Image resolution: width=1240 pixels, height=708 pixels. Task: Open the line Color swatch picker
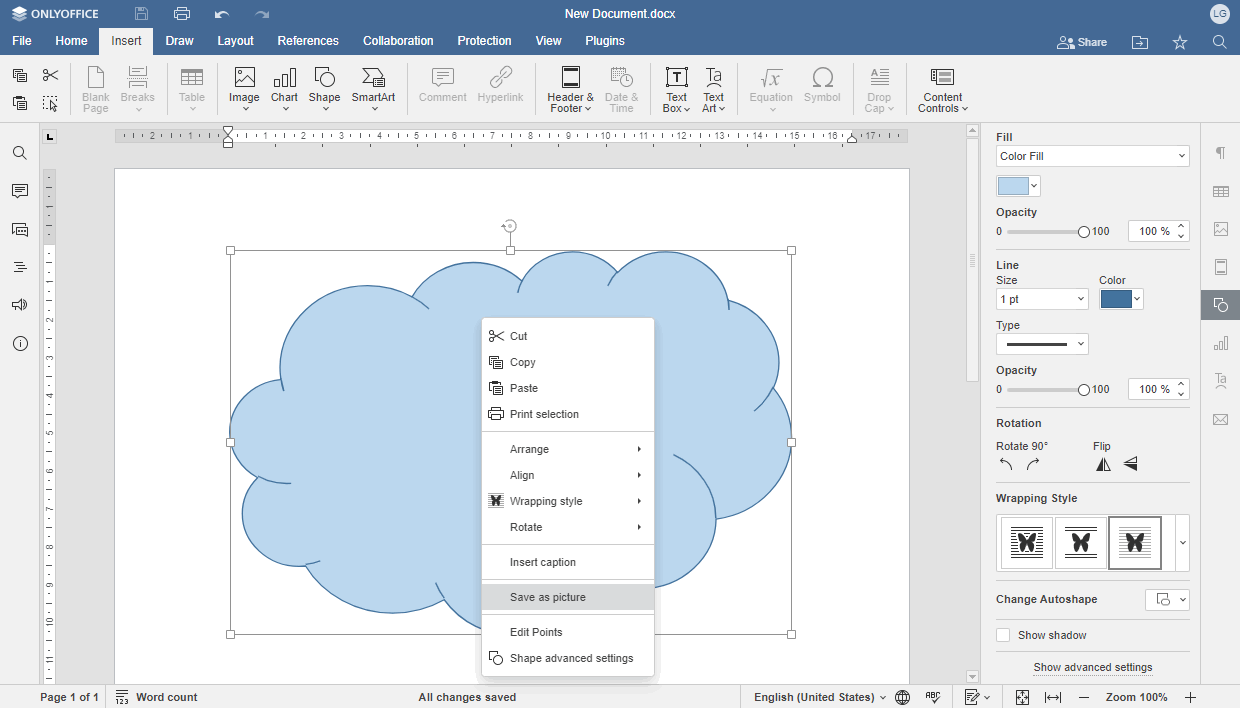[x=1121, y=298]
